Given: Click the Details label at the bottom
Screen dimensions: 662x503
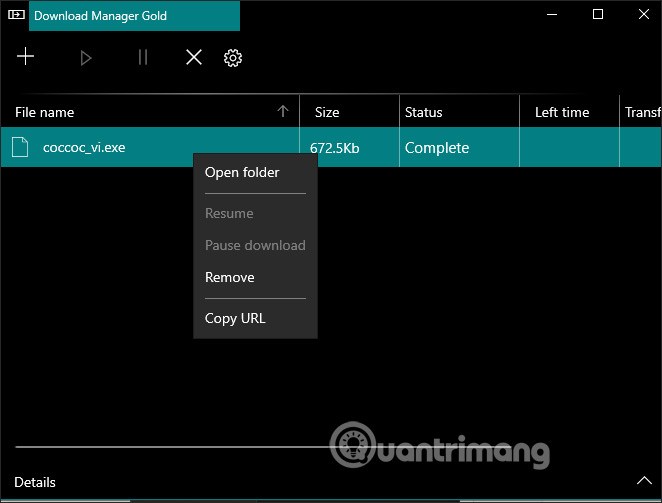Looking at the screenshot, I should click(35, 482).
